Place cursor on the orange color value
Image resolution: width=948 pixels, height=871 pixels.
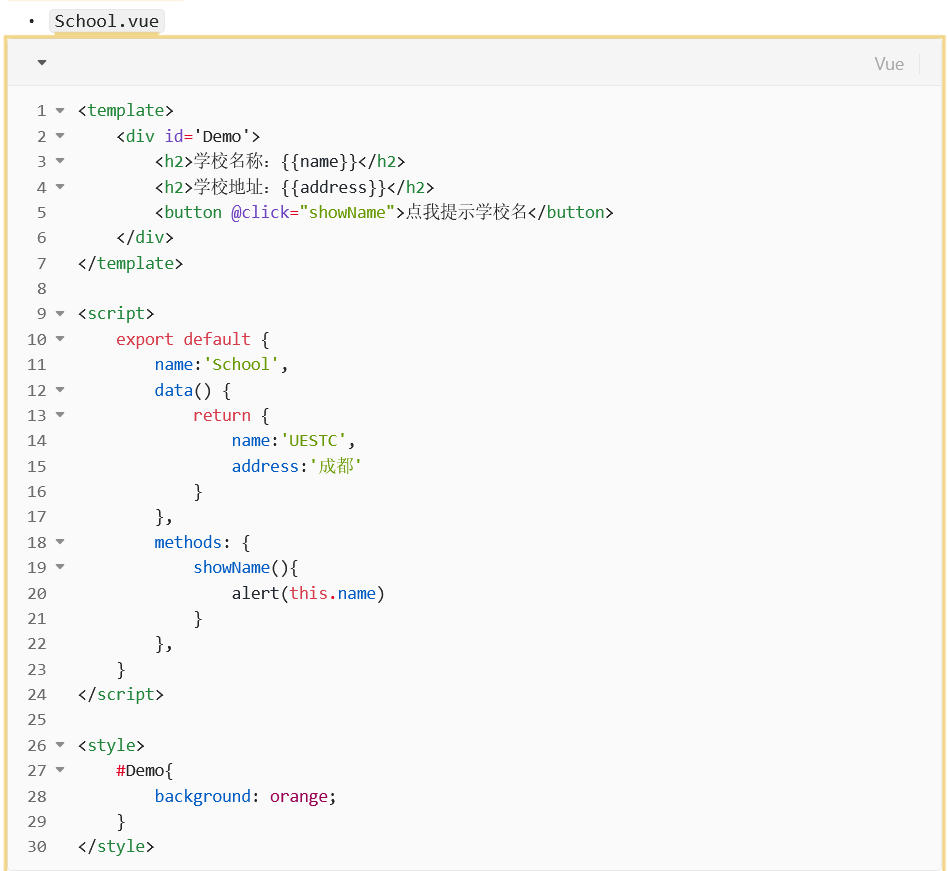point(298,796)
